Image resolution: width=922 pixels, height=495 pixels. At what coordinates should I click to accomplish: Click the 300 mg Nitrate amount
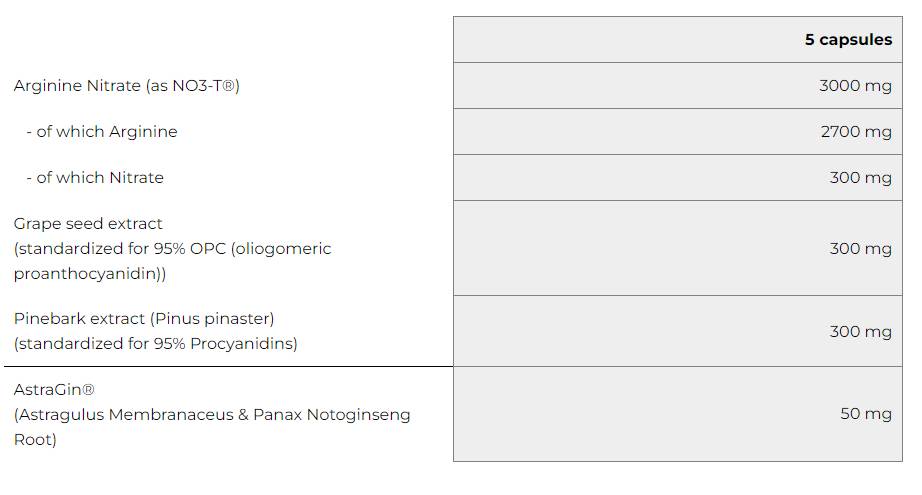[860, 178]
